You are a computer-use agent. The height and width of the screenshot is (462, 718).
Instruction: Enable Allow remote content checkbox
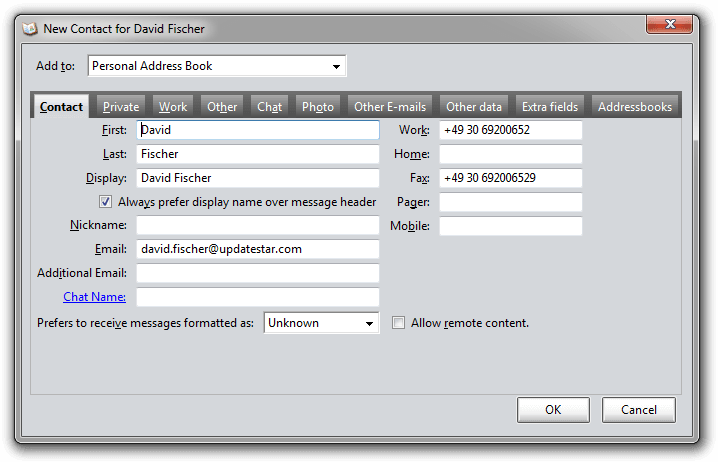(x=399, y=323)
